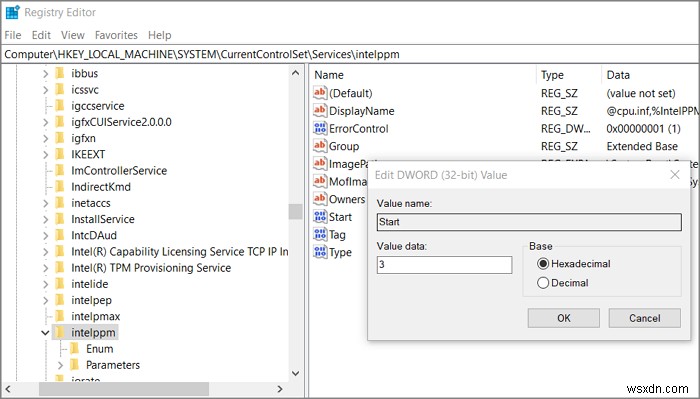The height and width of the screenshot is (399, 700).
Task: Click the IKEEXT folder icon
Action: click(60, 154)
